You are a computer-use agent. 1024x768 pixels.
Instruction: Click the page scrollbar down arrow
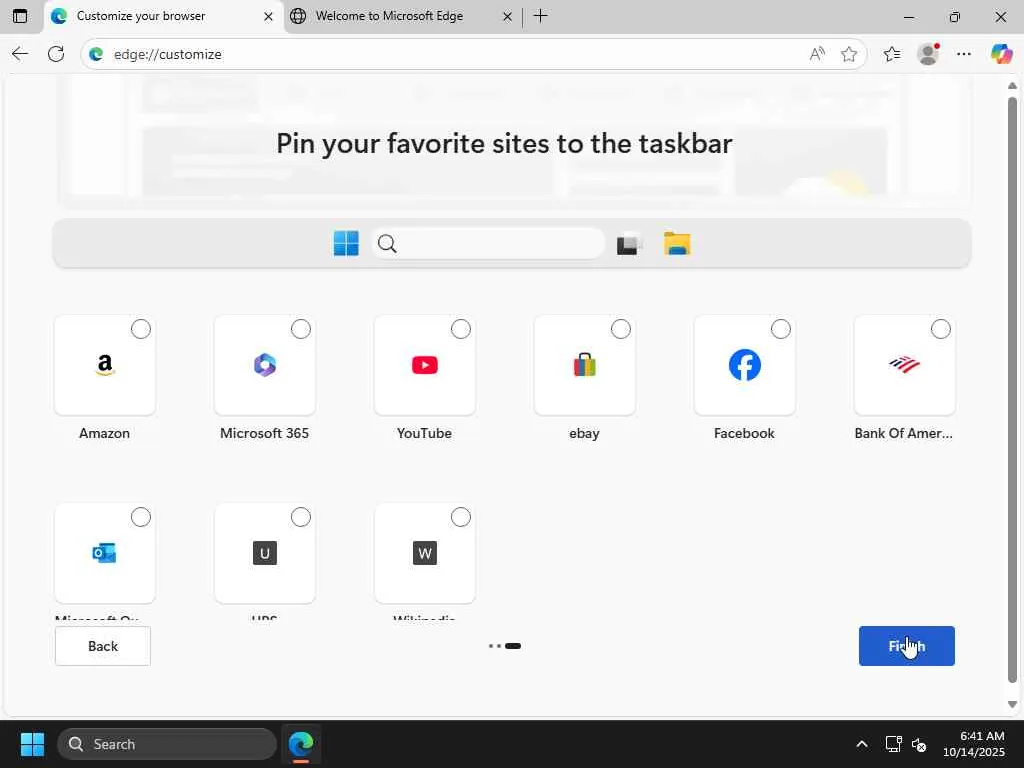click(1012, 704)
